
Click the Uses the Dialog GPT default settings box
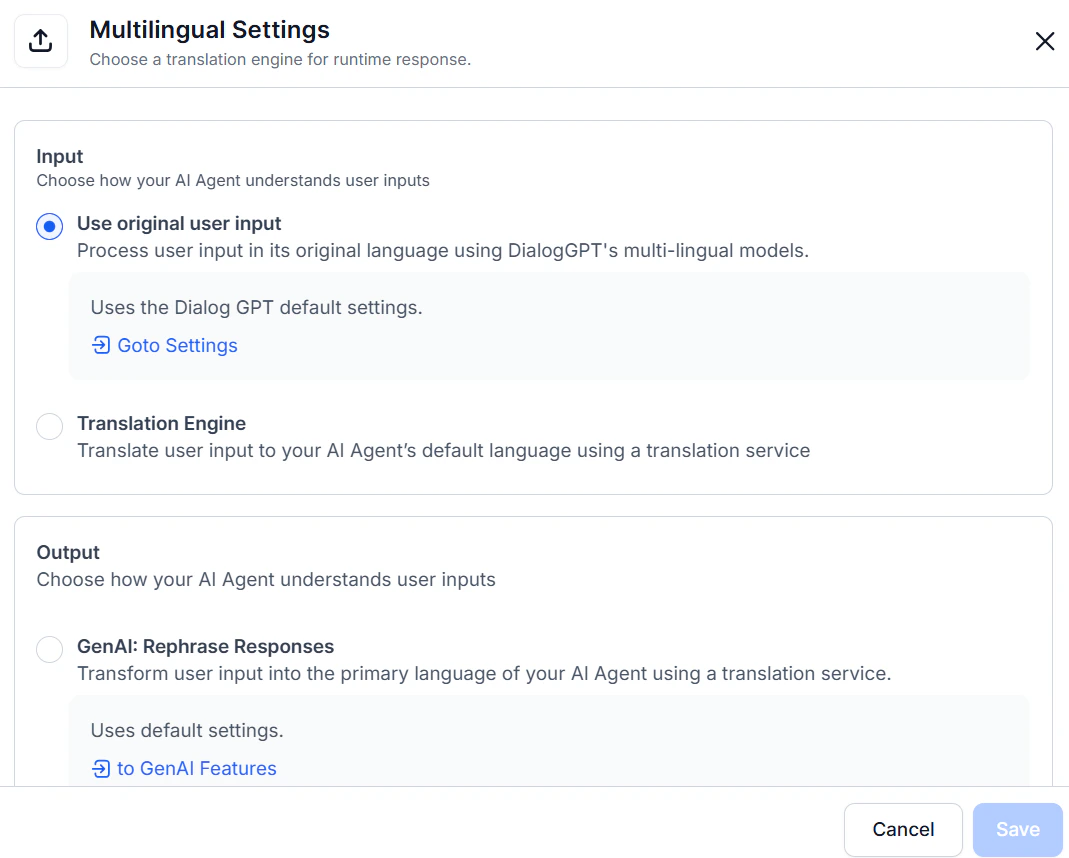coord(549,325)
